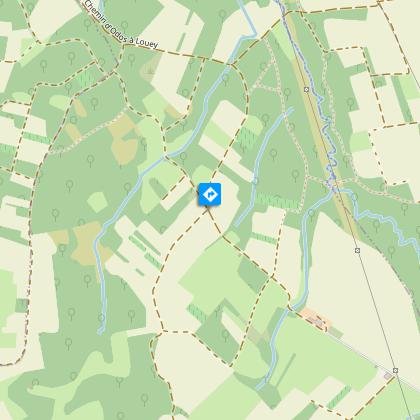Image resolution: width=420 pixels, height=420 pixels.
Task: Click the striped orchard patch north-east of the marker
Action: coord(247,138)
